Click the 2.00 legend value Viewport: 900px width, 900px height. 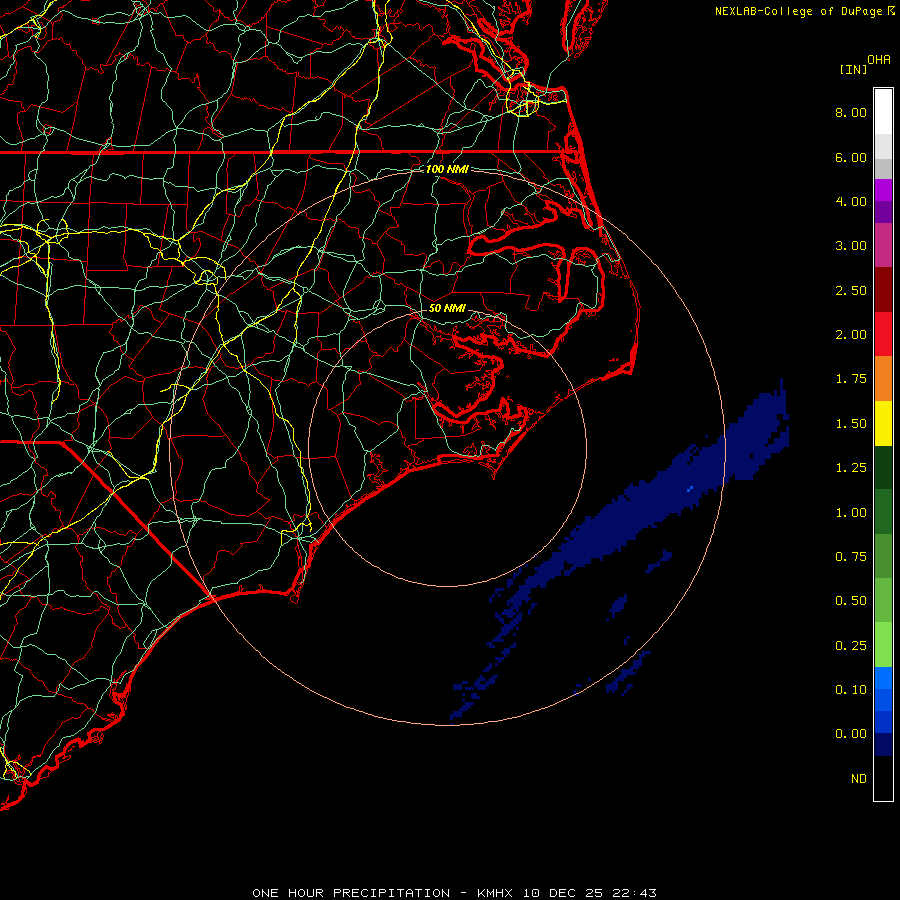[x=851, y=335]
